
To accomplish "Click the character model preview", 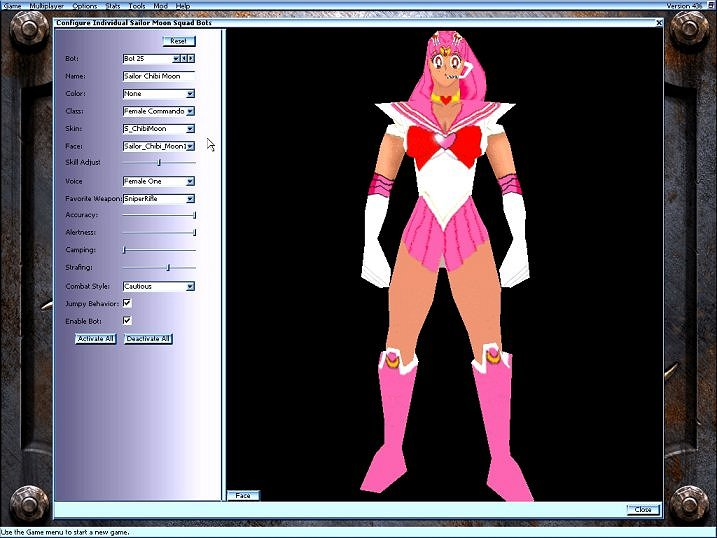I will pyautogui.click(x=446, y=265).
